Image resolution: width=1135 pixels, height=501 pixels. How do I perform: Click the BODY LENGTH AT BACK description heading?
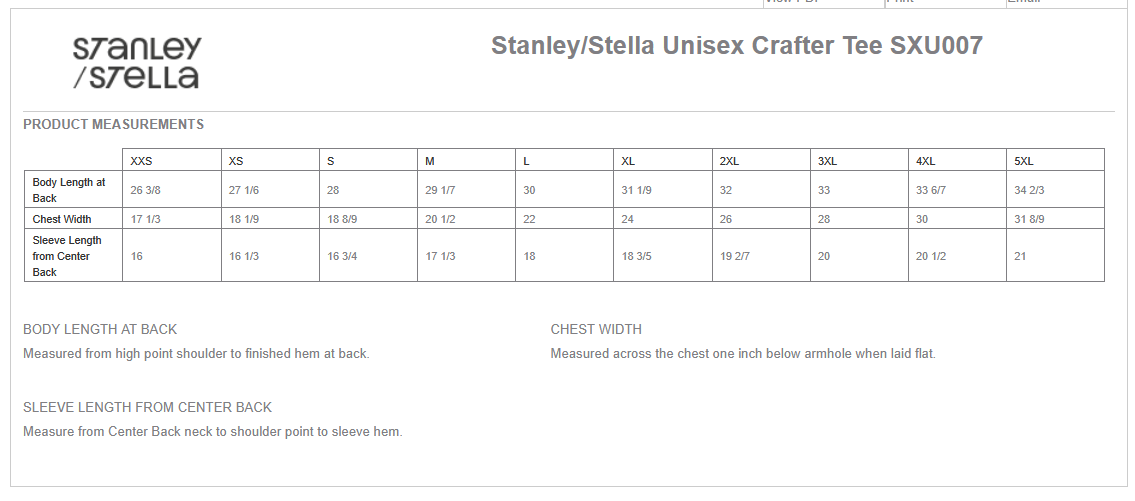100,329
